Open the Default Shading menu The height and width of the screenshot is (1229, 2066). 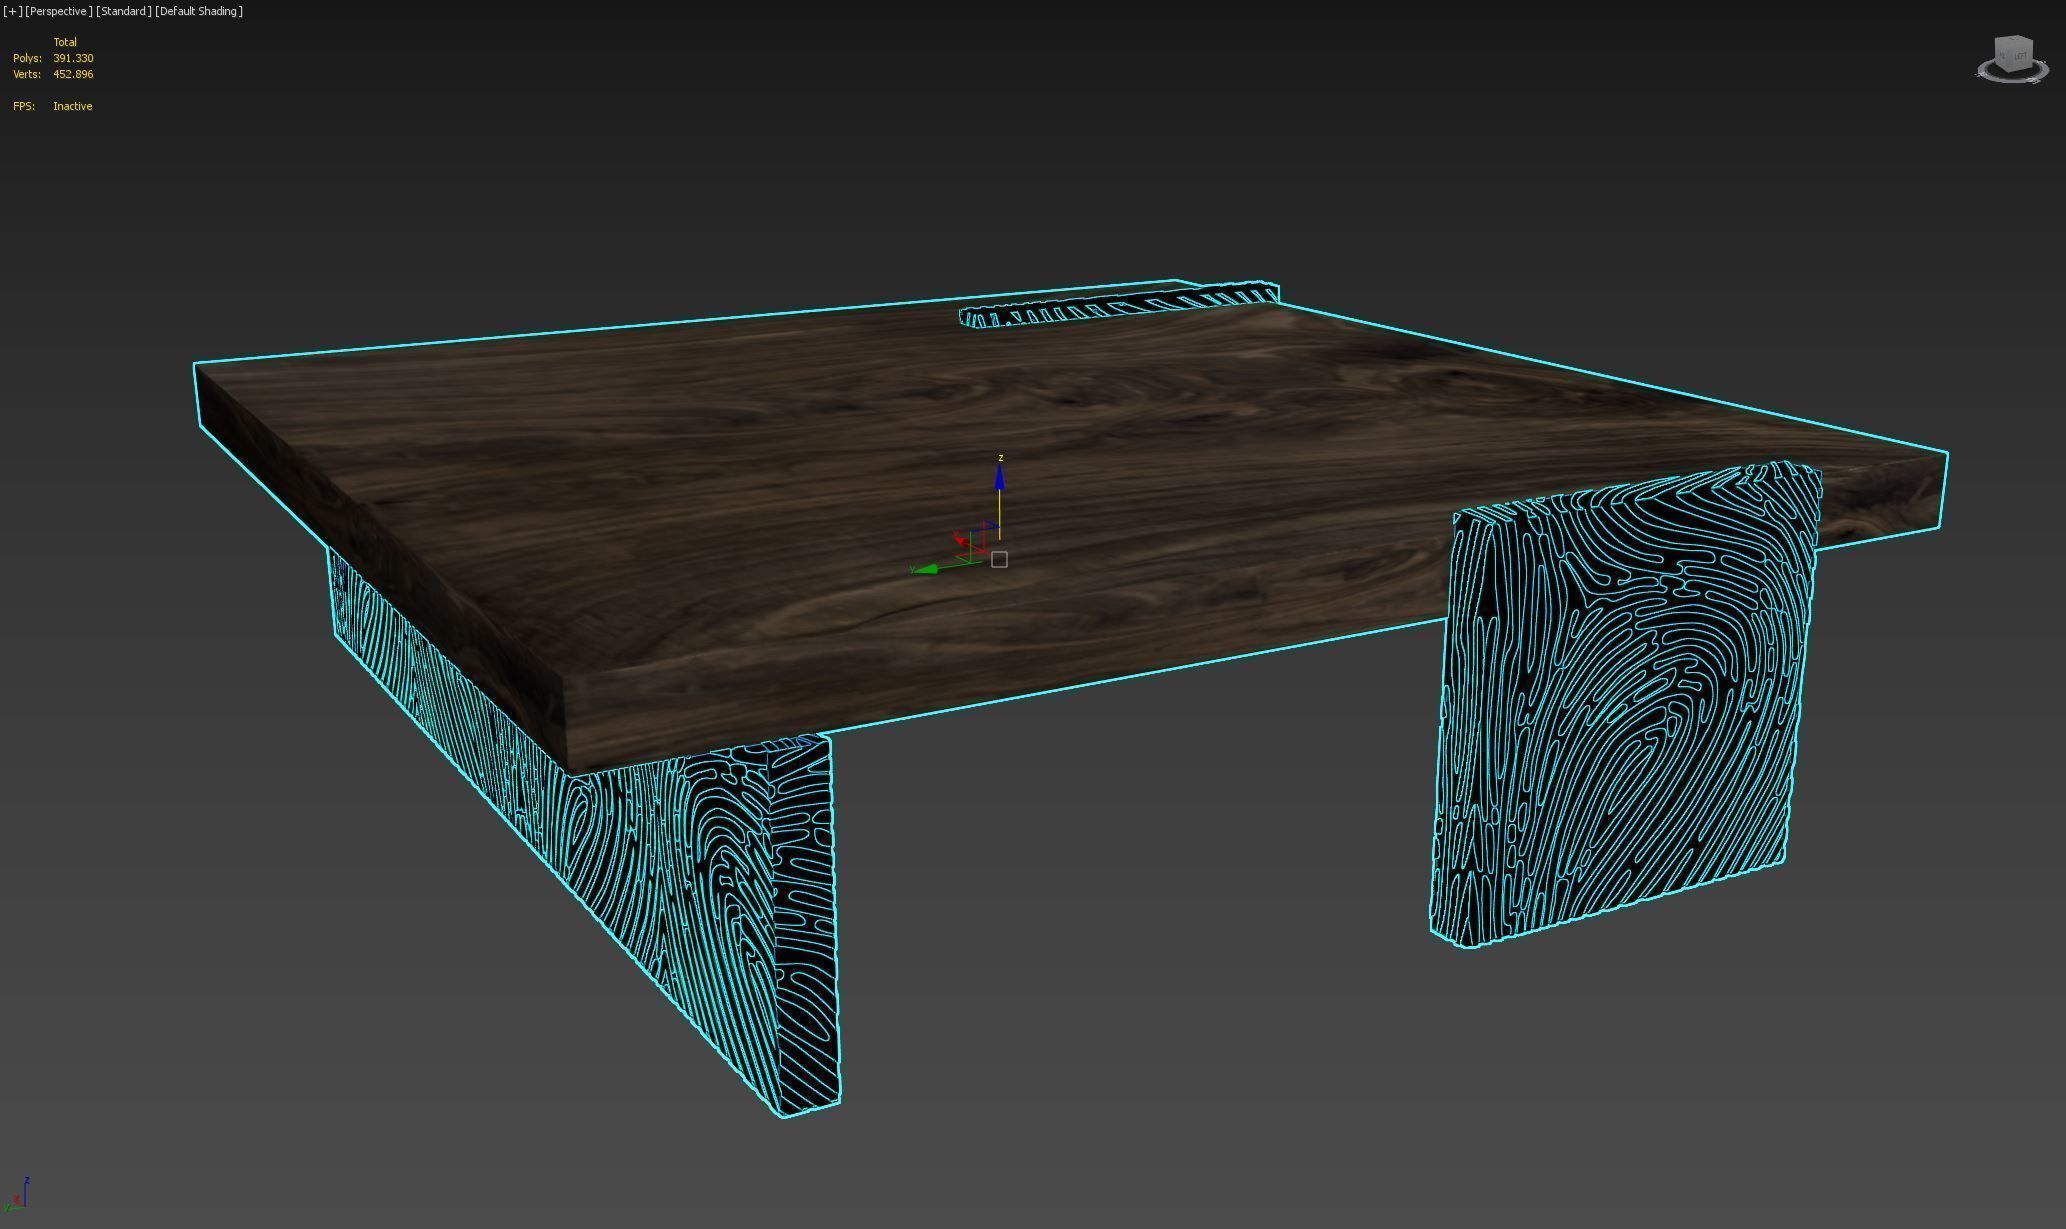pos(199,11)
